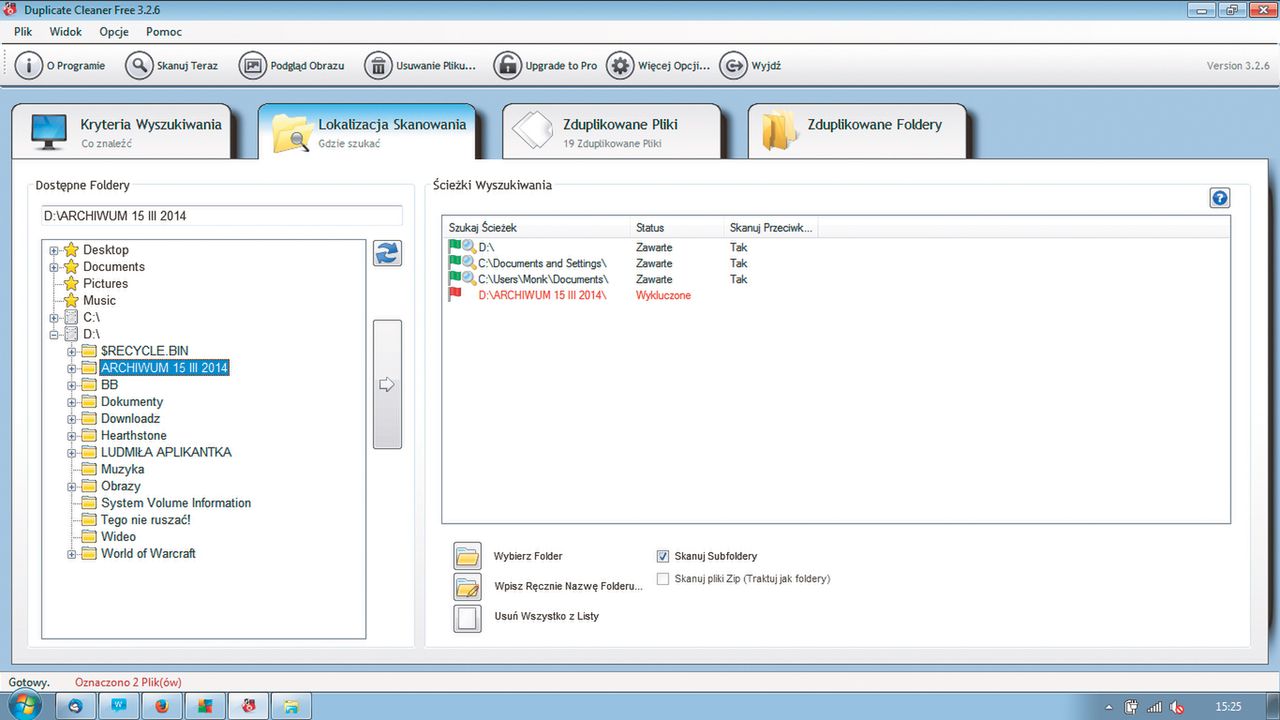
Task: Select the Wideo folder in the tree
Action: pyautogui.click(x=118, y=537)
